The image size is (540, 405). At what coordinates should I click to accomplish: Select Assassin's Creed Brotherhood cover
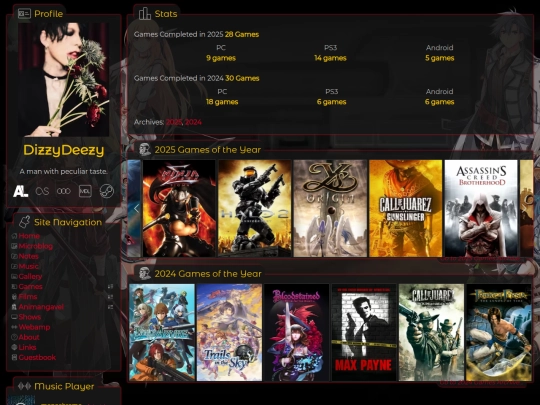[x=481, y=208]
